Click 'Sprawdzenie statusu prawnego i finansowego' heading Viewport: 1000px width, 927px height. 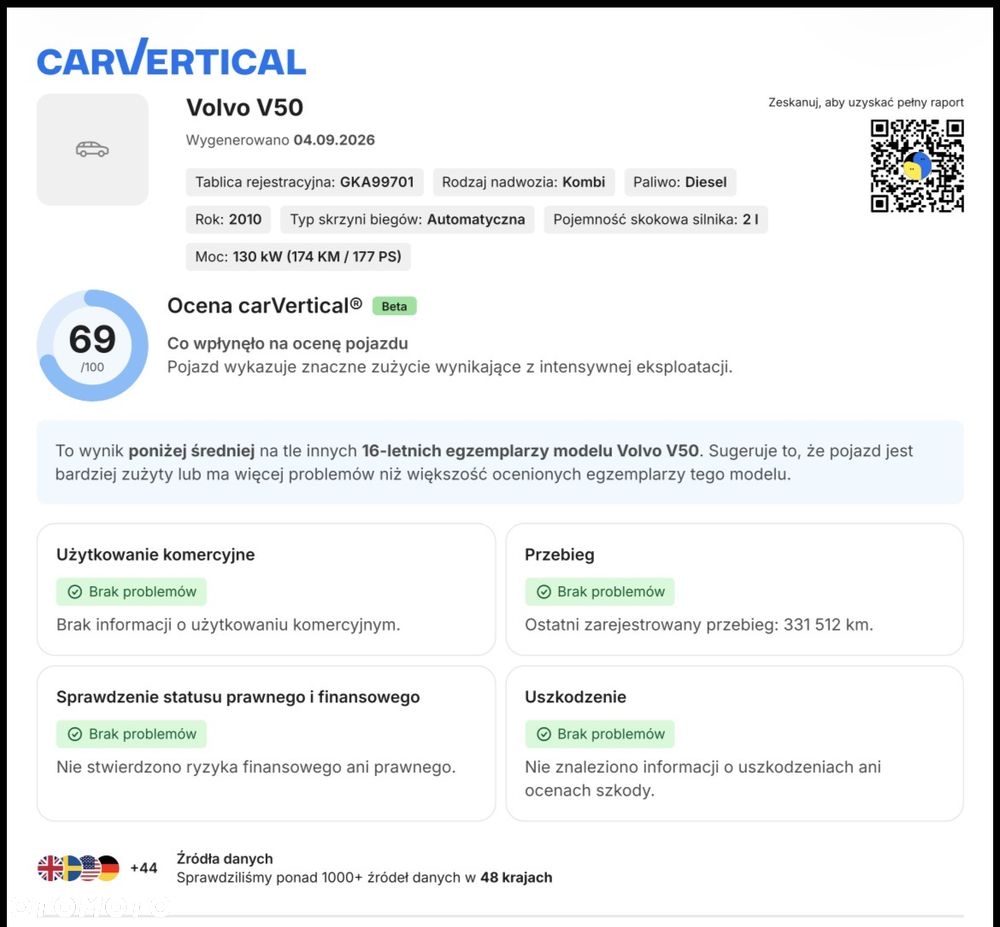(x=238, y=697)
